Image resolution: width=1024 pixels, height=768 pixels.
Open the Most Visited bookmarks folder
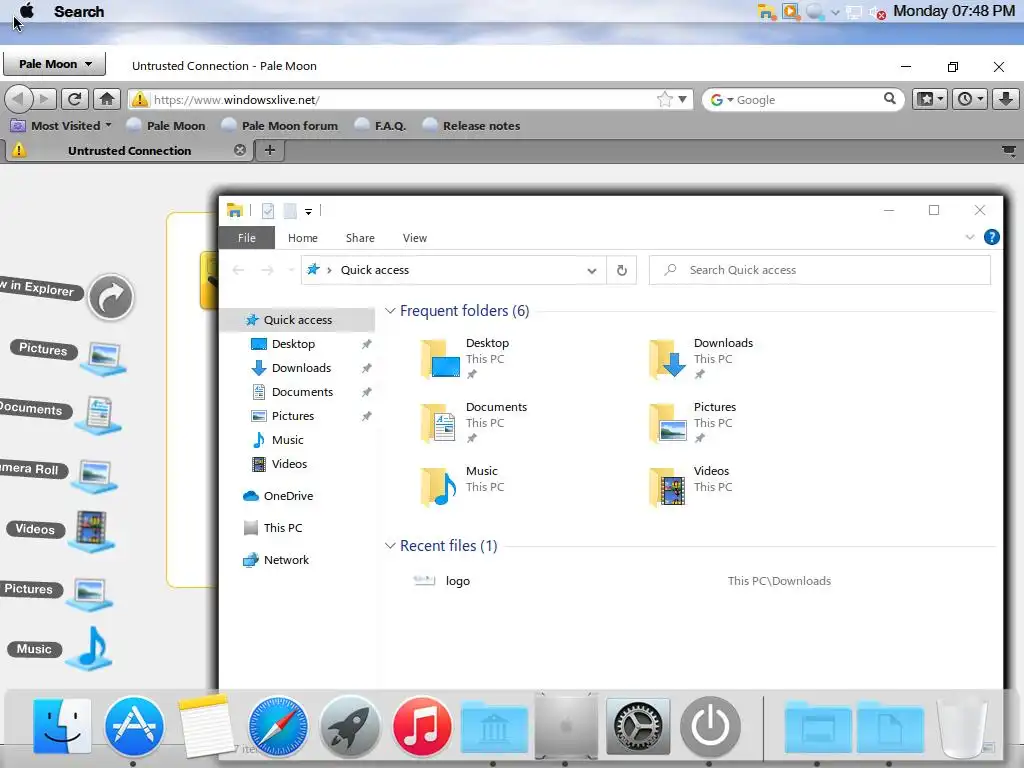[x=61, y=125]
